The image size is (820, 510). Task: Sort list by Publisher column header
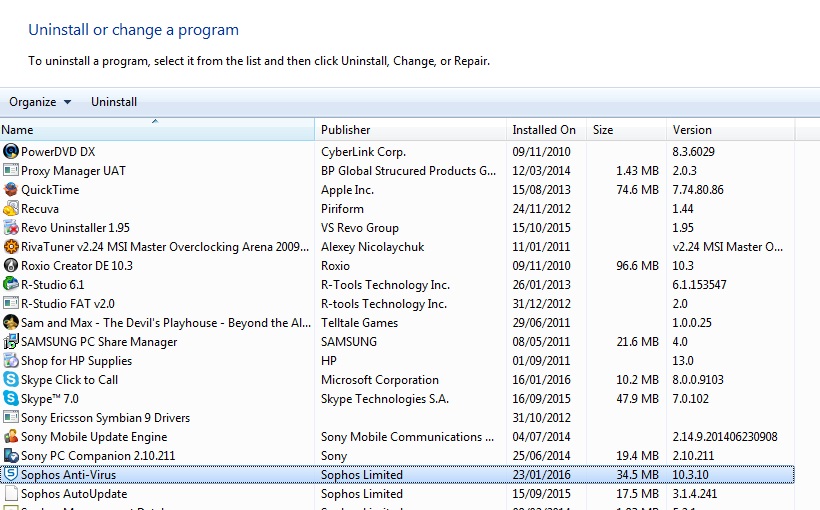pyautogui.click(x=411, y=130)
